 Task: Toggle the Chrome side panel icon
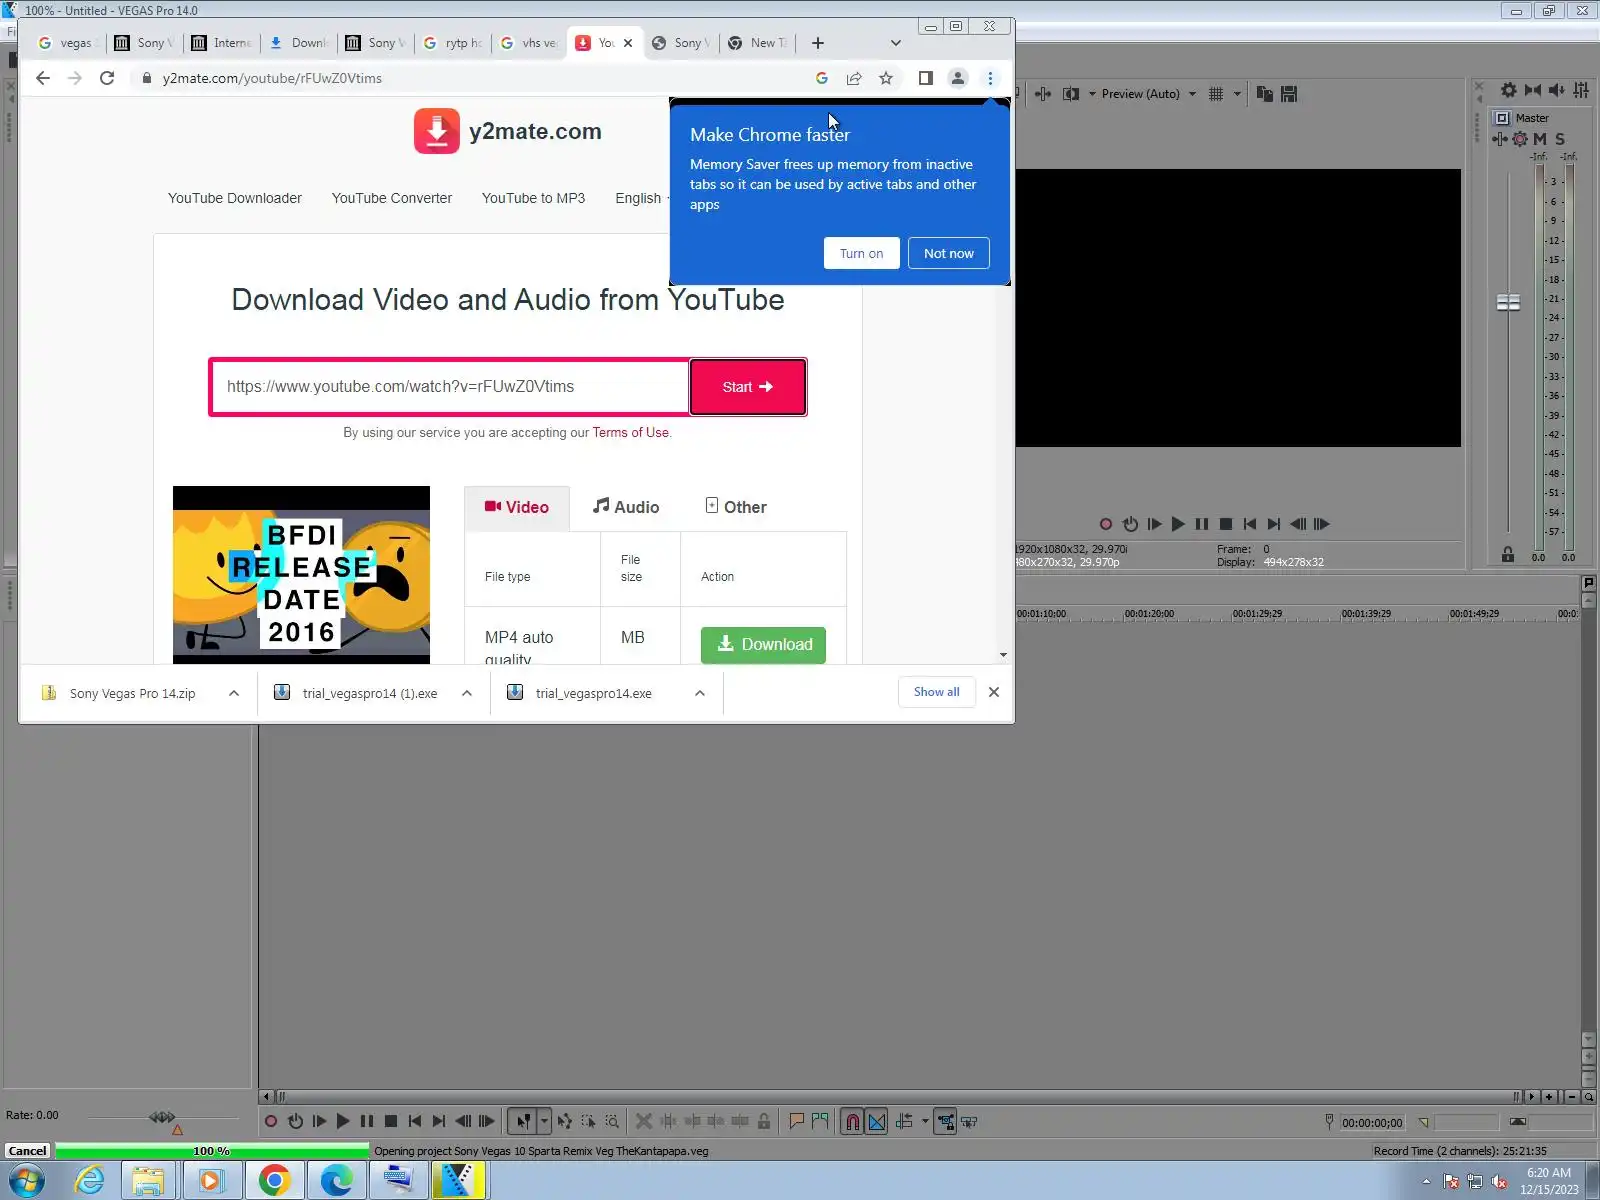[926, 78]
